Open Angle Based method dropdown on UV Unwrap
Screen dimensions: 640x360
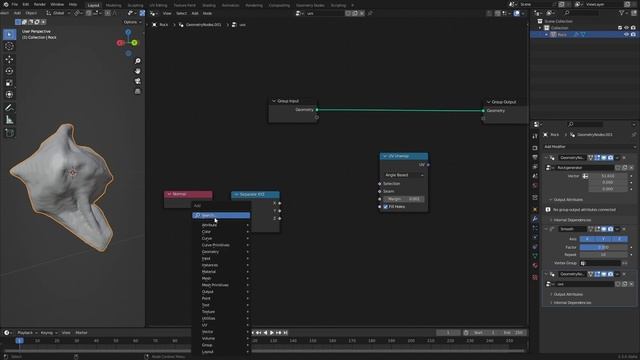(x=404, y=175)
